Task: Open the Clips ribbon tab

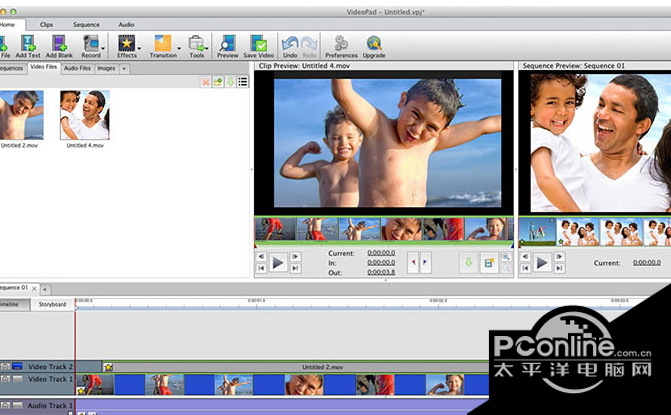Action: [46, 25]
